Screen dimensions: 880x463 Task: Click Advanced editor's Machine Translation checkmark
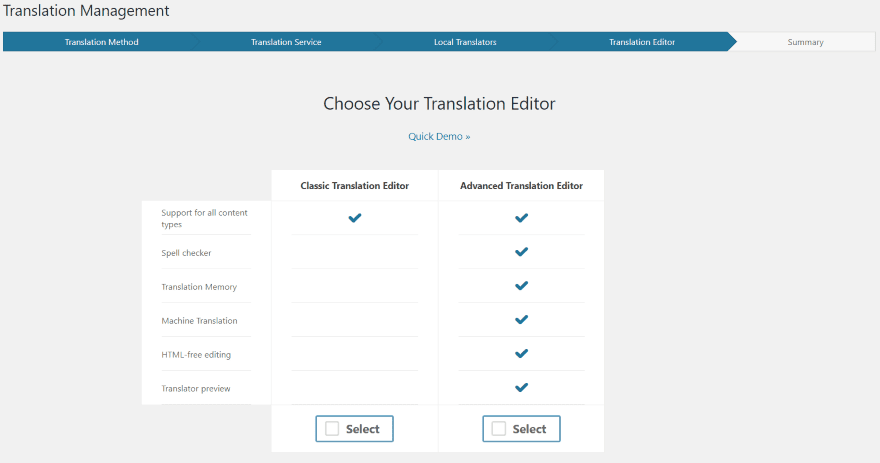click(x=521, y=320)
